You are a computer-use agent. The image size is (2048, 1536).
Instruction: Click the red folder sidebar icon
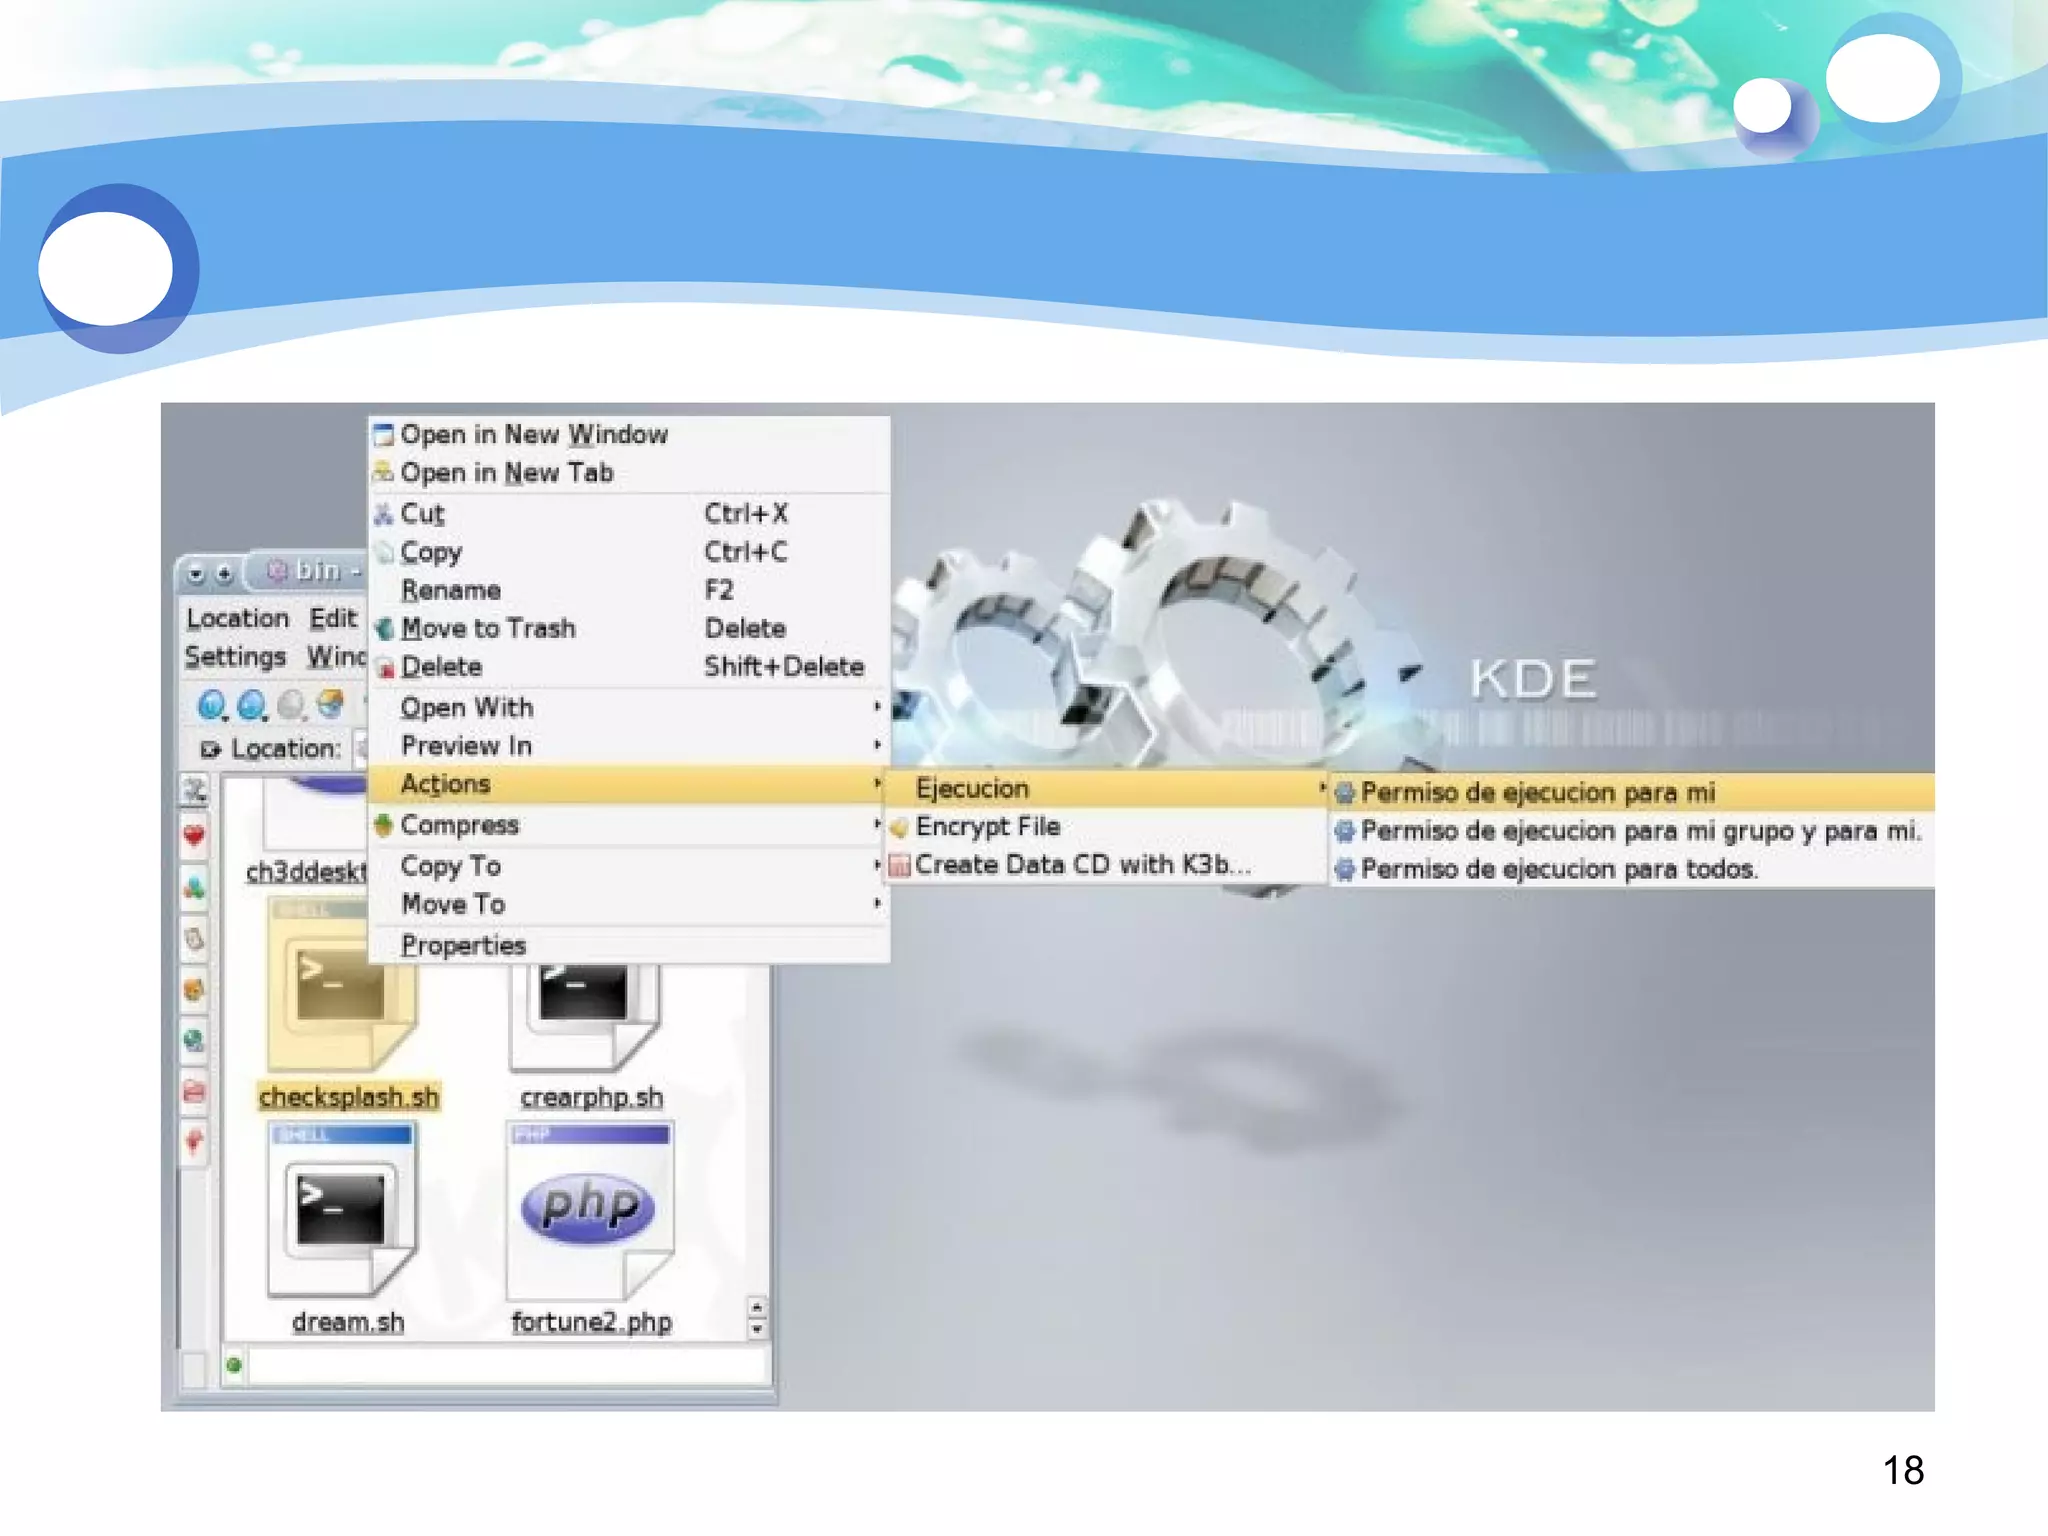(x=194, y=1091)
